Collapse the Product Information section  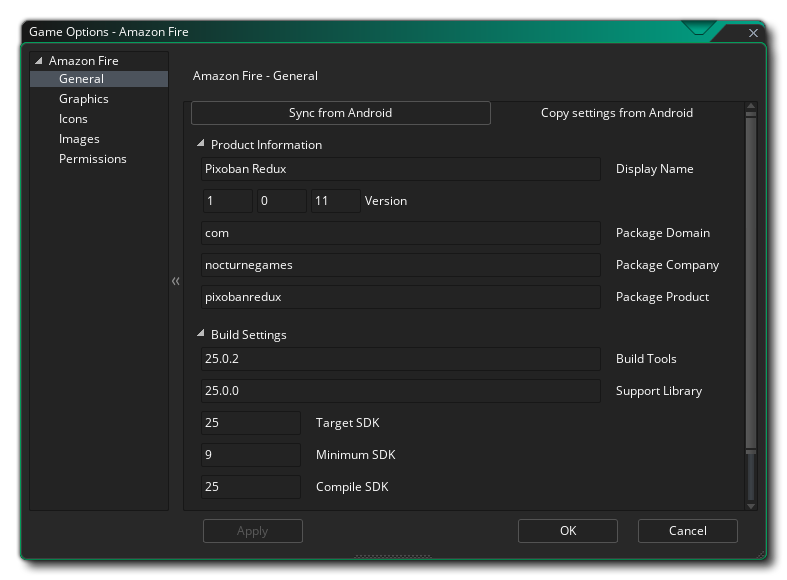pos(200,143)
